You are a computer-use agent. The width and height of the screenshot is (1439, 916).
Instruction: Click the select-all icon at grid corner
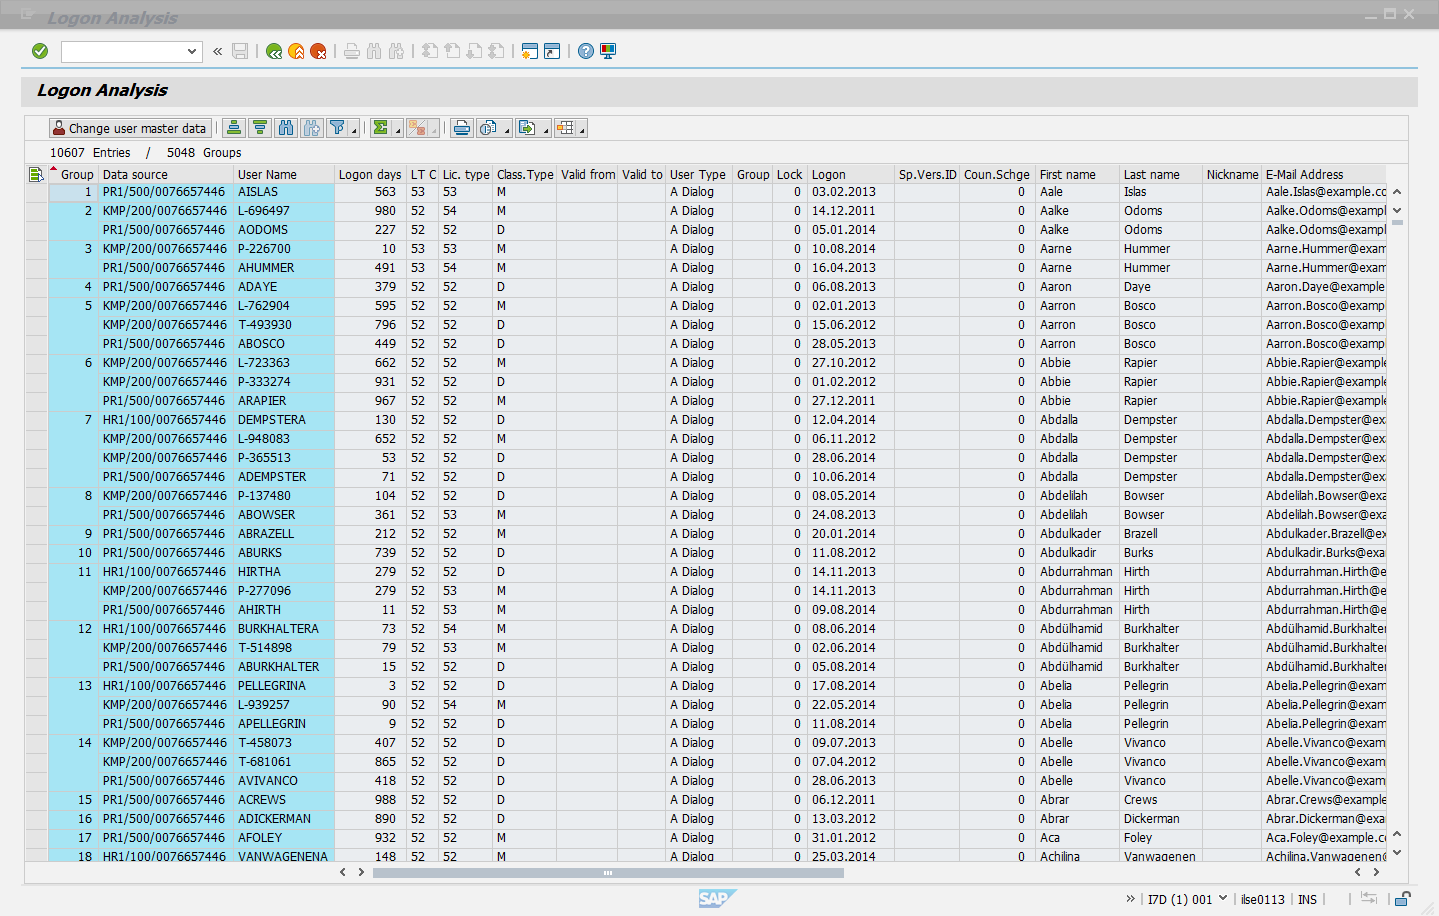pyautogui.click(x=37, y=174)
